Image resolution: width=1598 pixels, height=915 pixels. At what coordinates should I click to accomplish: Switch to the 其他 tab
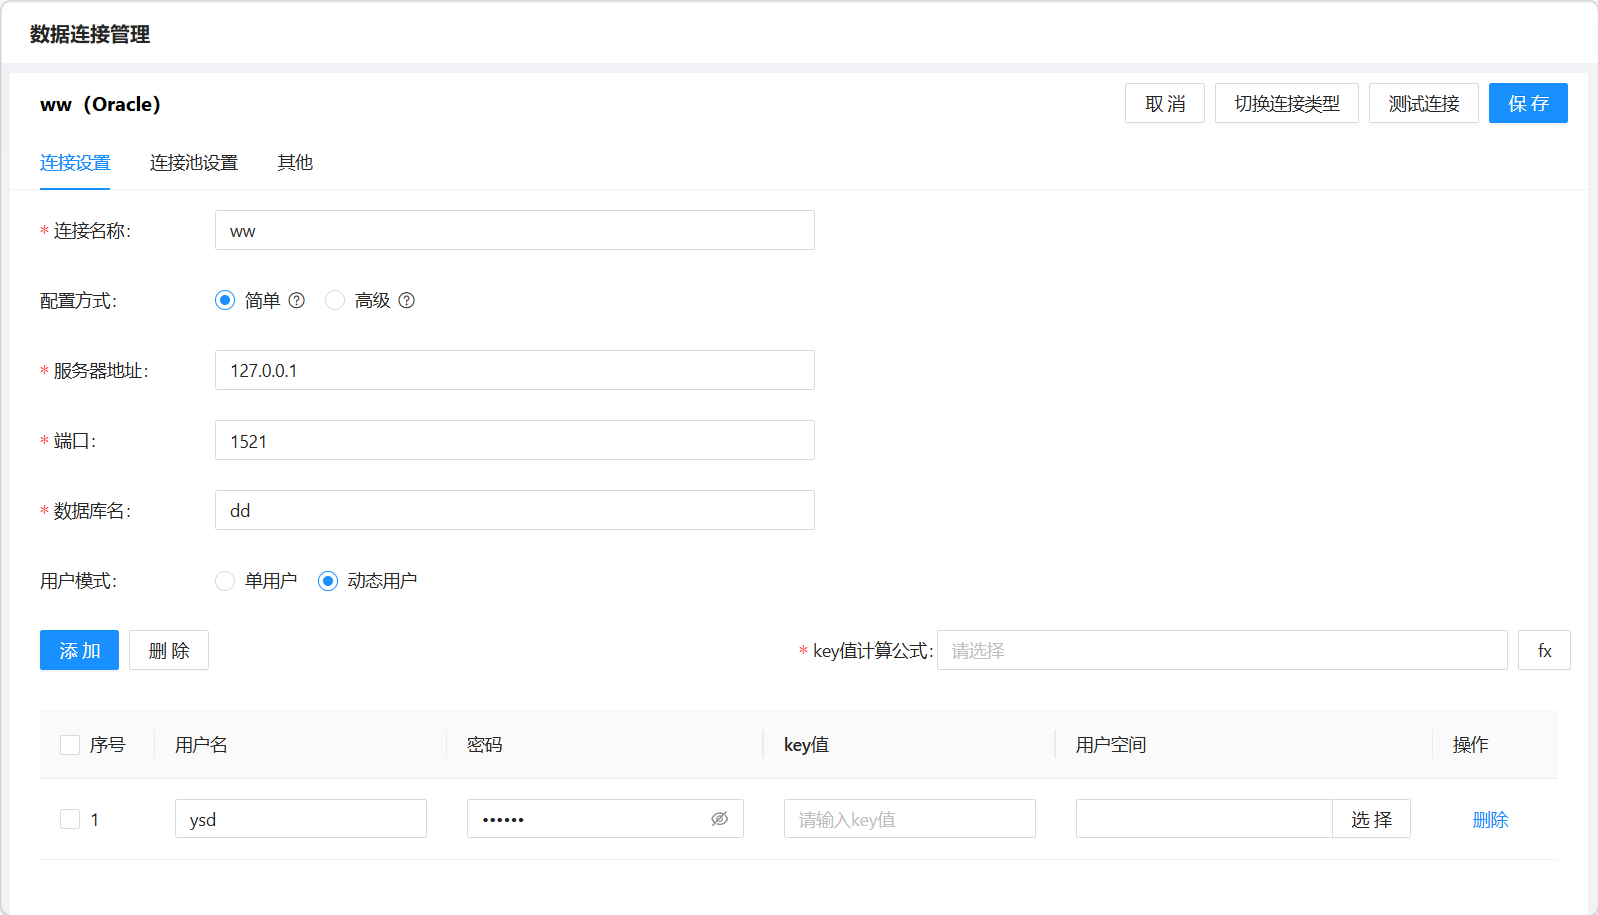[x=295, y=163]
